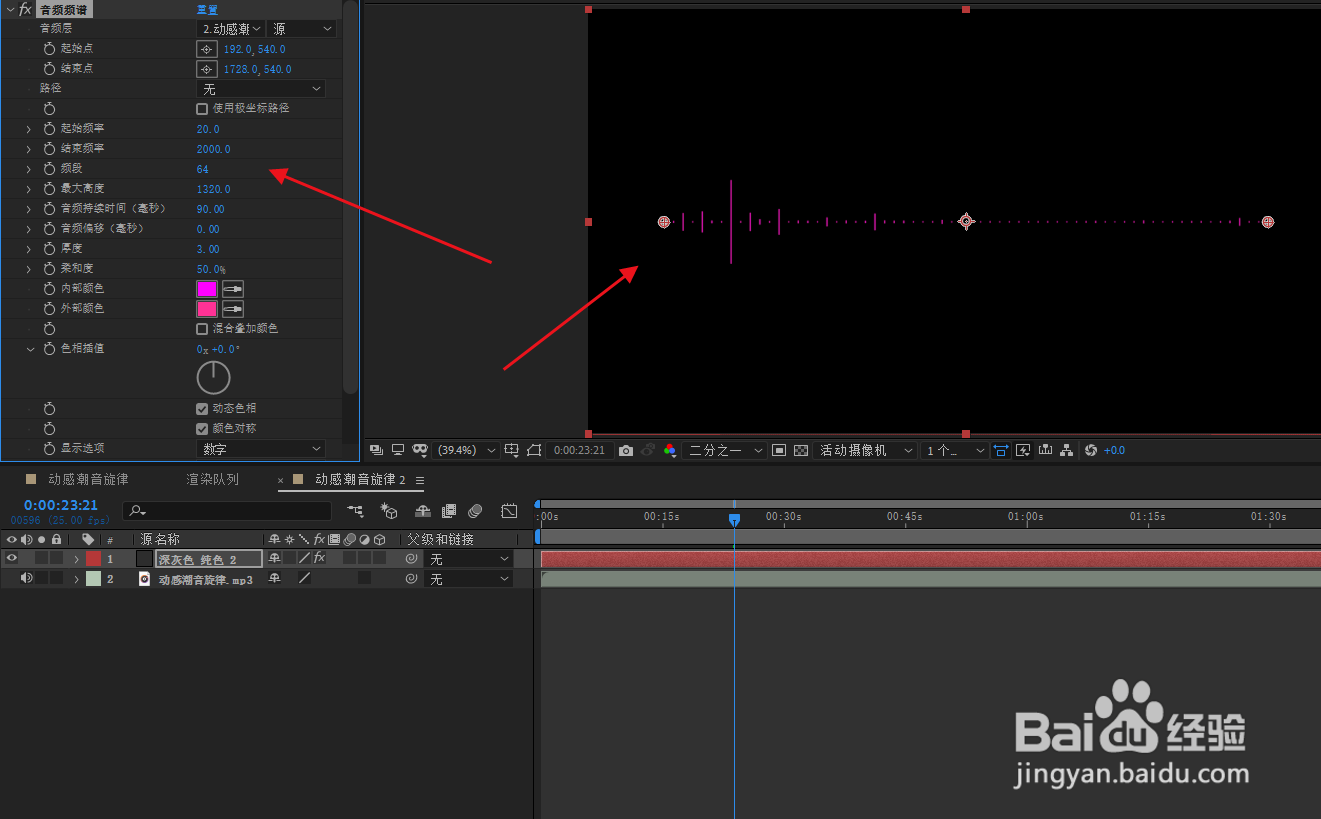Toggle the 频段 stopwatch keyframe icon
The image size is (1321, 819).
coord(49,169)
